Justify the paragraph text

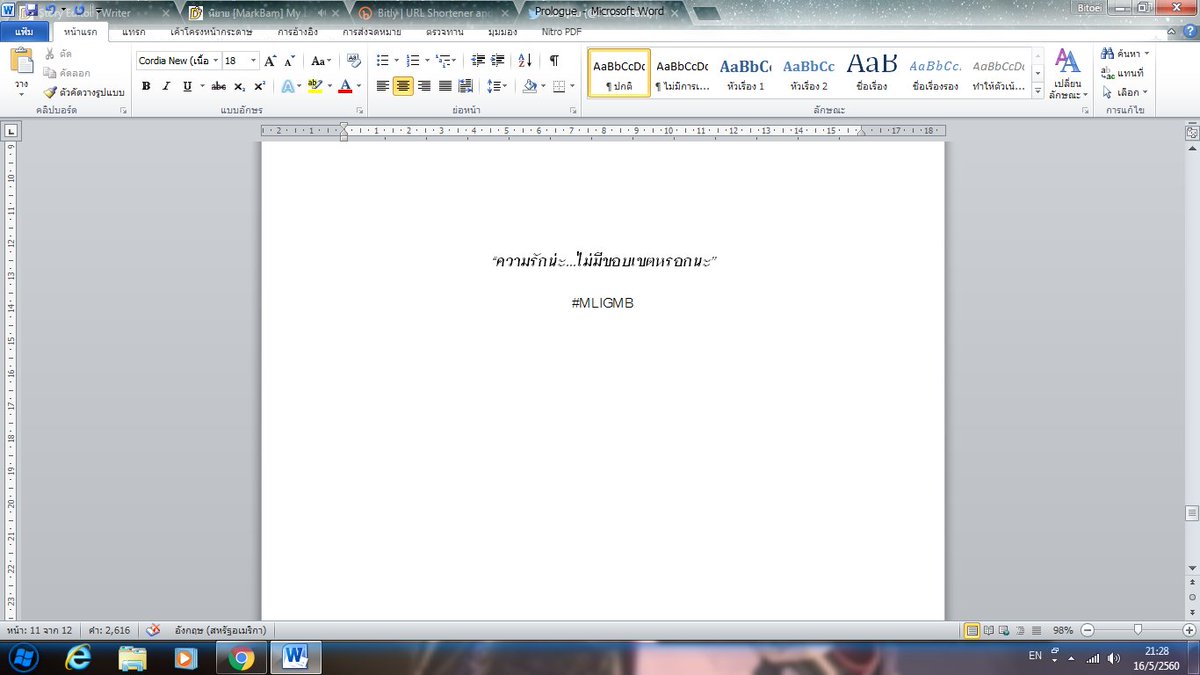445,87
